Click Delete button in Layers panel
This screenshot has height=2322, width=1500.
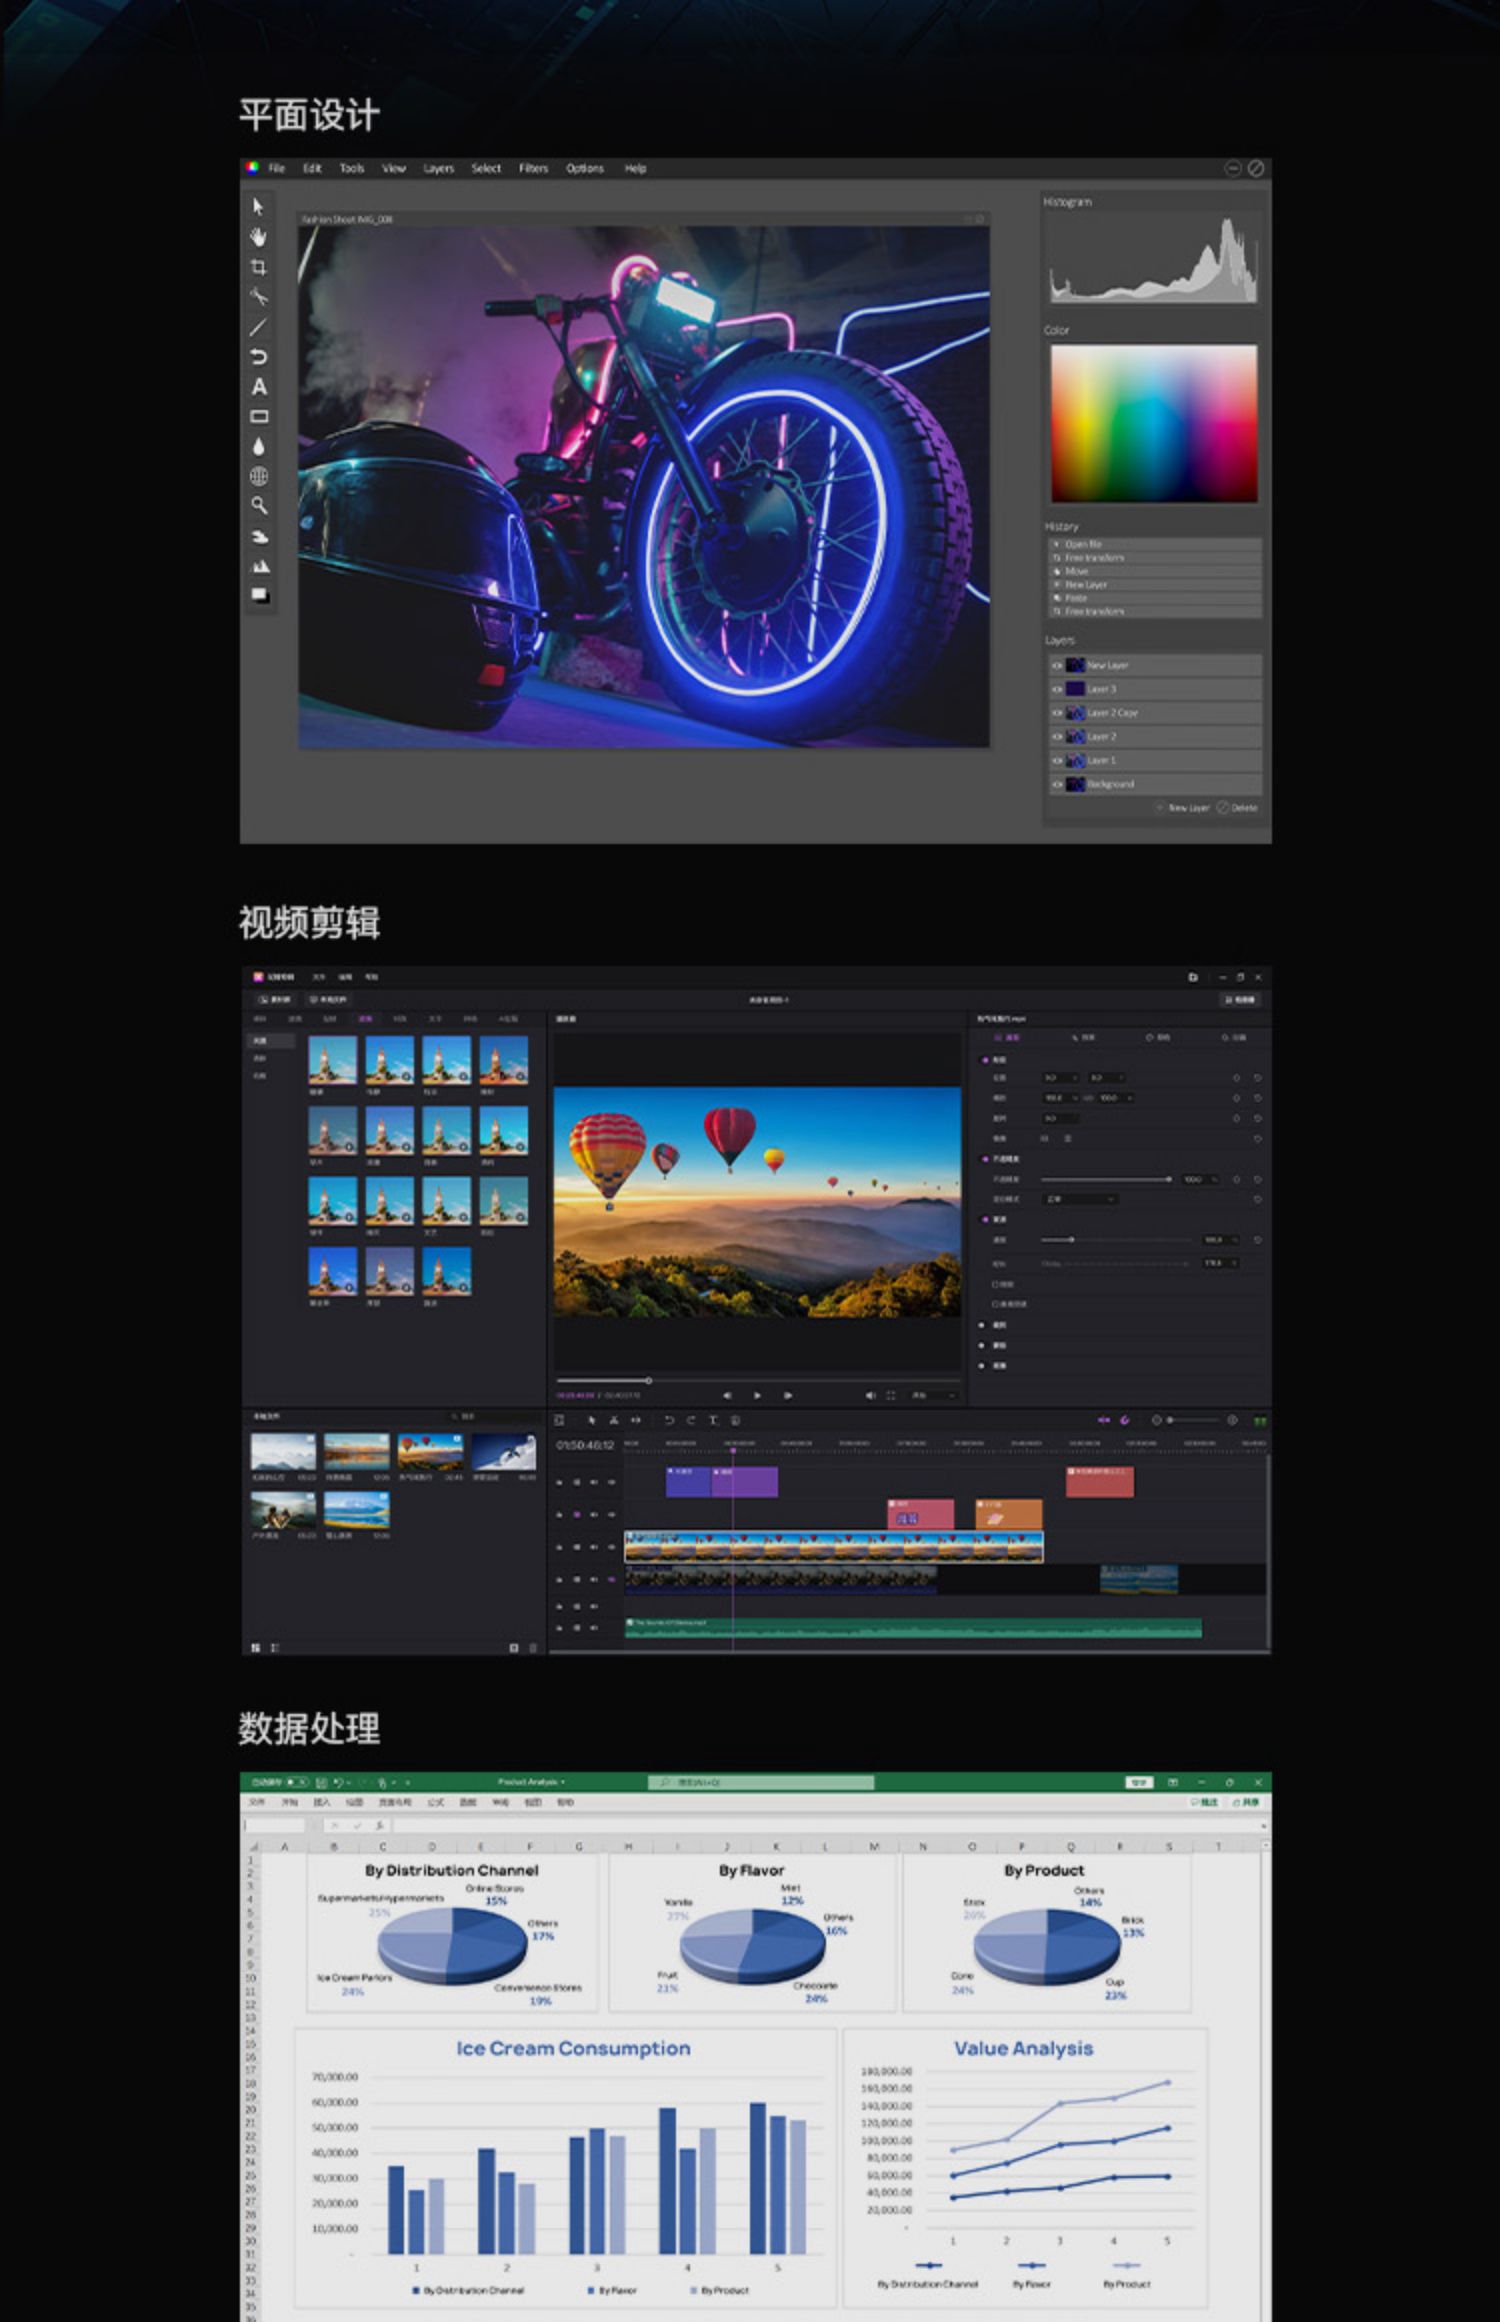1238,808
